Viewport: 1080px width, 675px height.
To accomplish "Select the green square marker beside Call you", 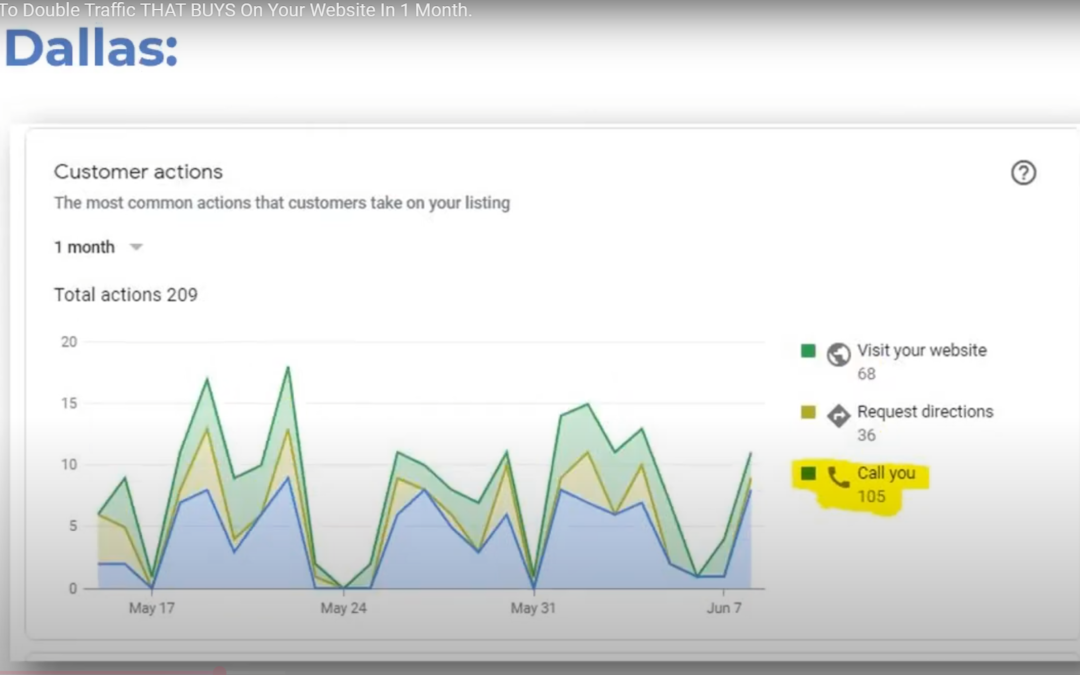I will tap(807, 476).
